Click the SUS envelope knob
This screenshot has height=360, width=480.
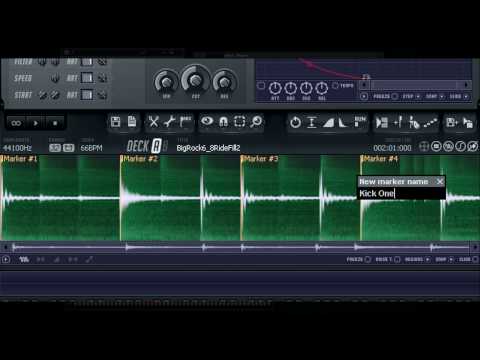click(306, 88)
